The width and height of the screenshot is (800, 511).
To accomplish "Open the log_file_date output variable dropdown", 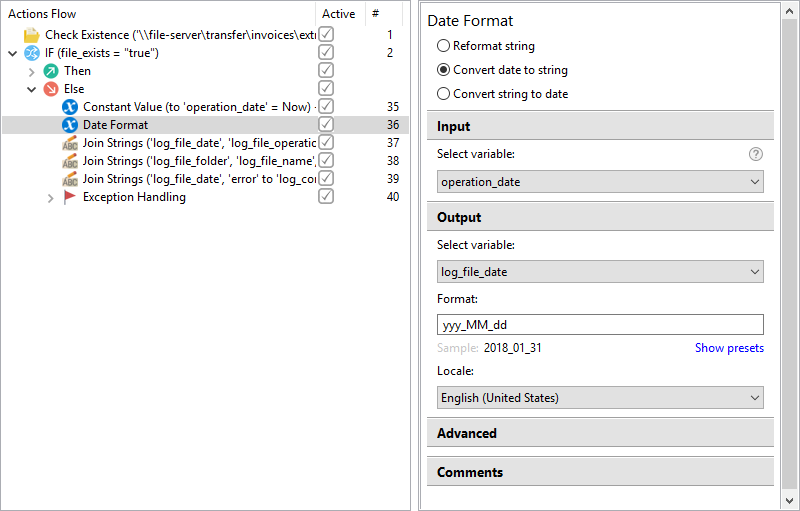I will pyautogui.click(x=600, y=272).
